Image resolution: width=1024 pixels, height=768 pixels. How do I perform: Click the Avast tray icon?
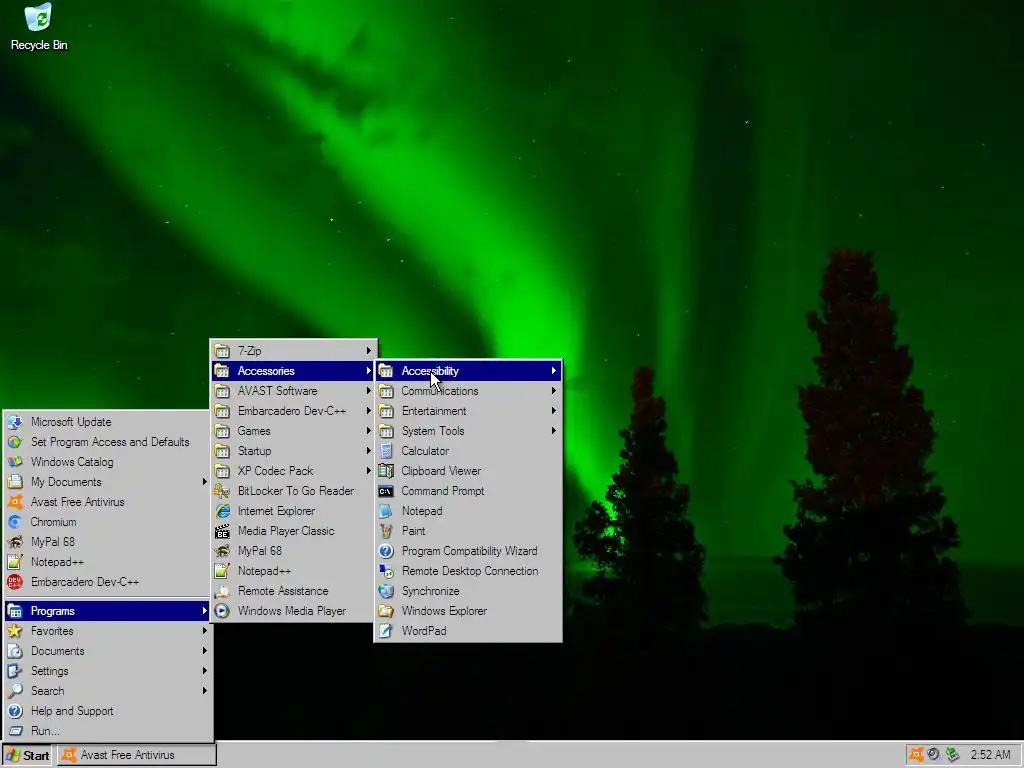(916, 754)
